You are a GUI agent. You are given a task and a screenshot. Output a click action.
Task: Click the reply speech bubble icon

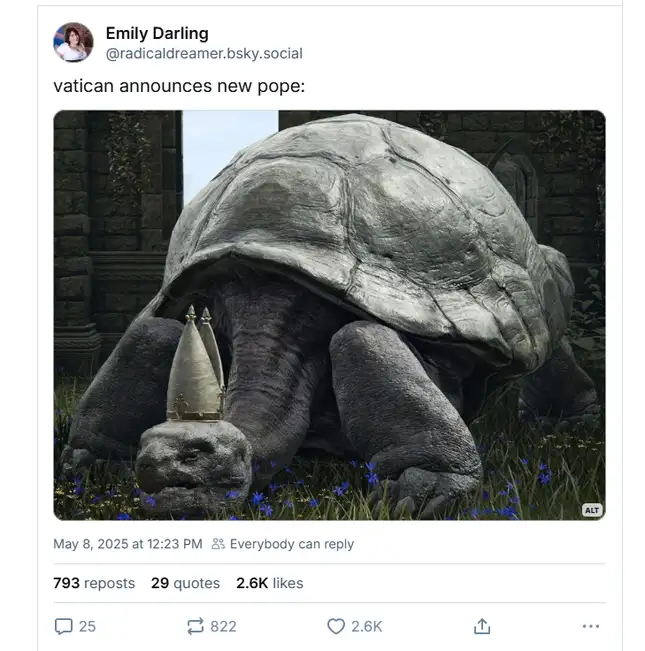click(63, 626)
